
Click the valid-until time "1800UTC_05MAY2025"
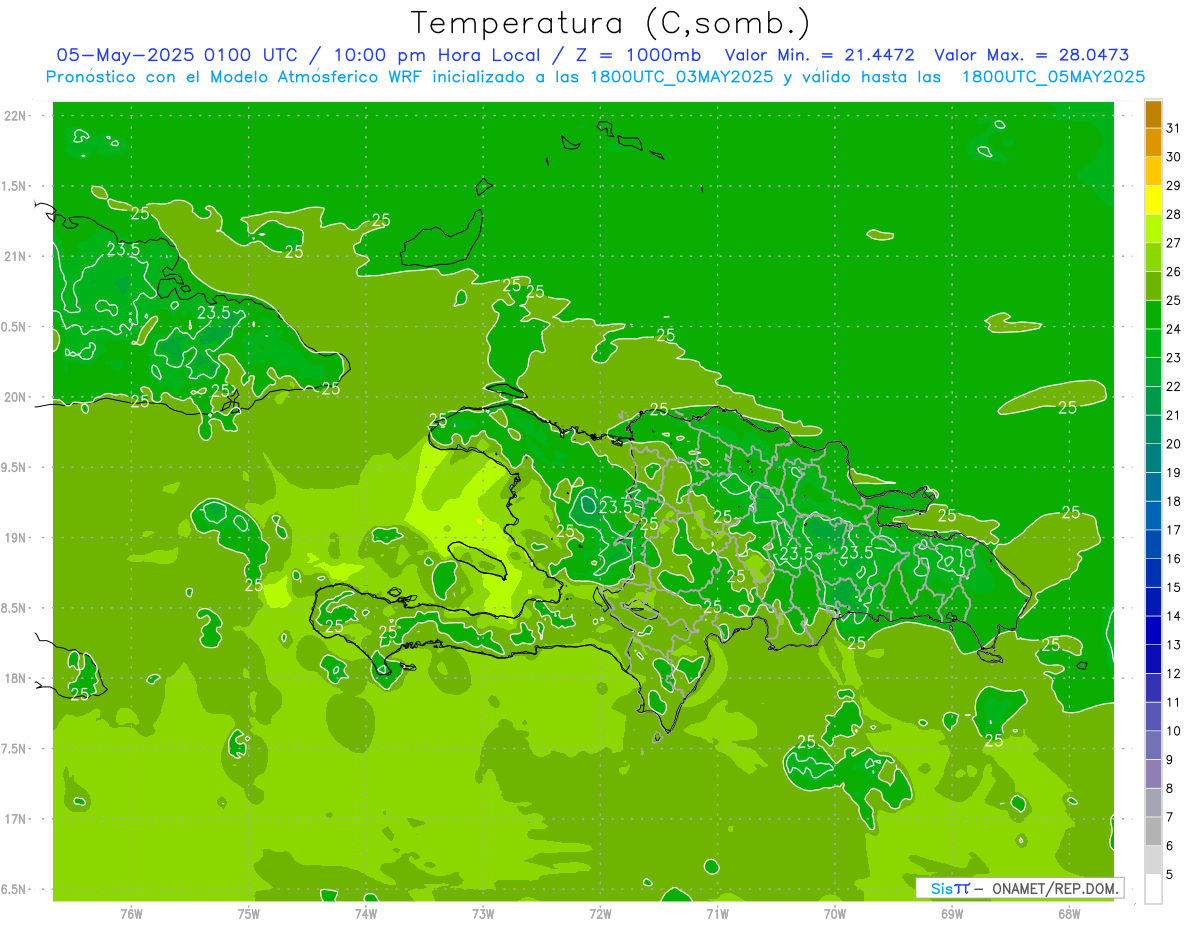tap(1053, 77)
